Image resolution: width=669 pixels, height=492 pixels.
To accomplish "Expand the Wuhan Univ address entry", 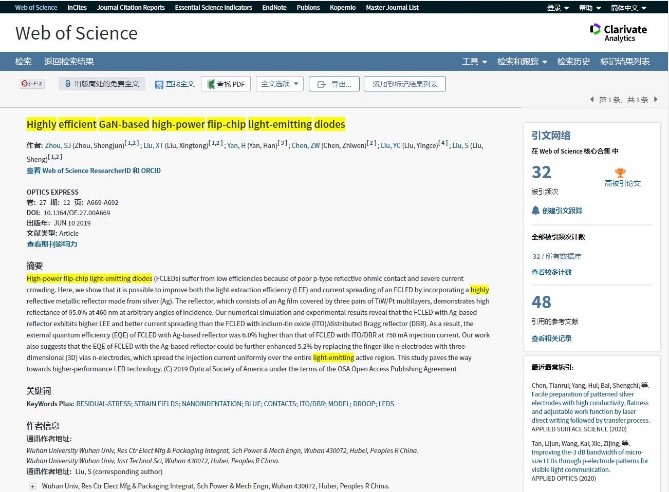I will click(32, 485).
